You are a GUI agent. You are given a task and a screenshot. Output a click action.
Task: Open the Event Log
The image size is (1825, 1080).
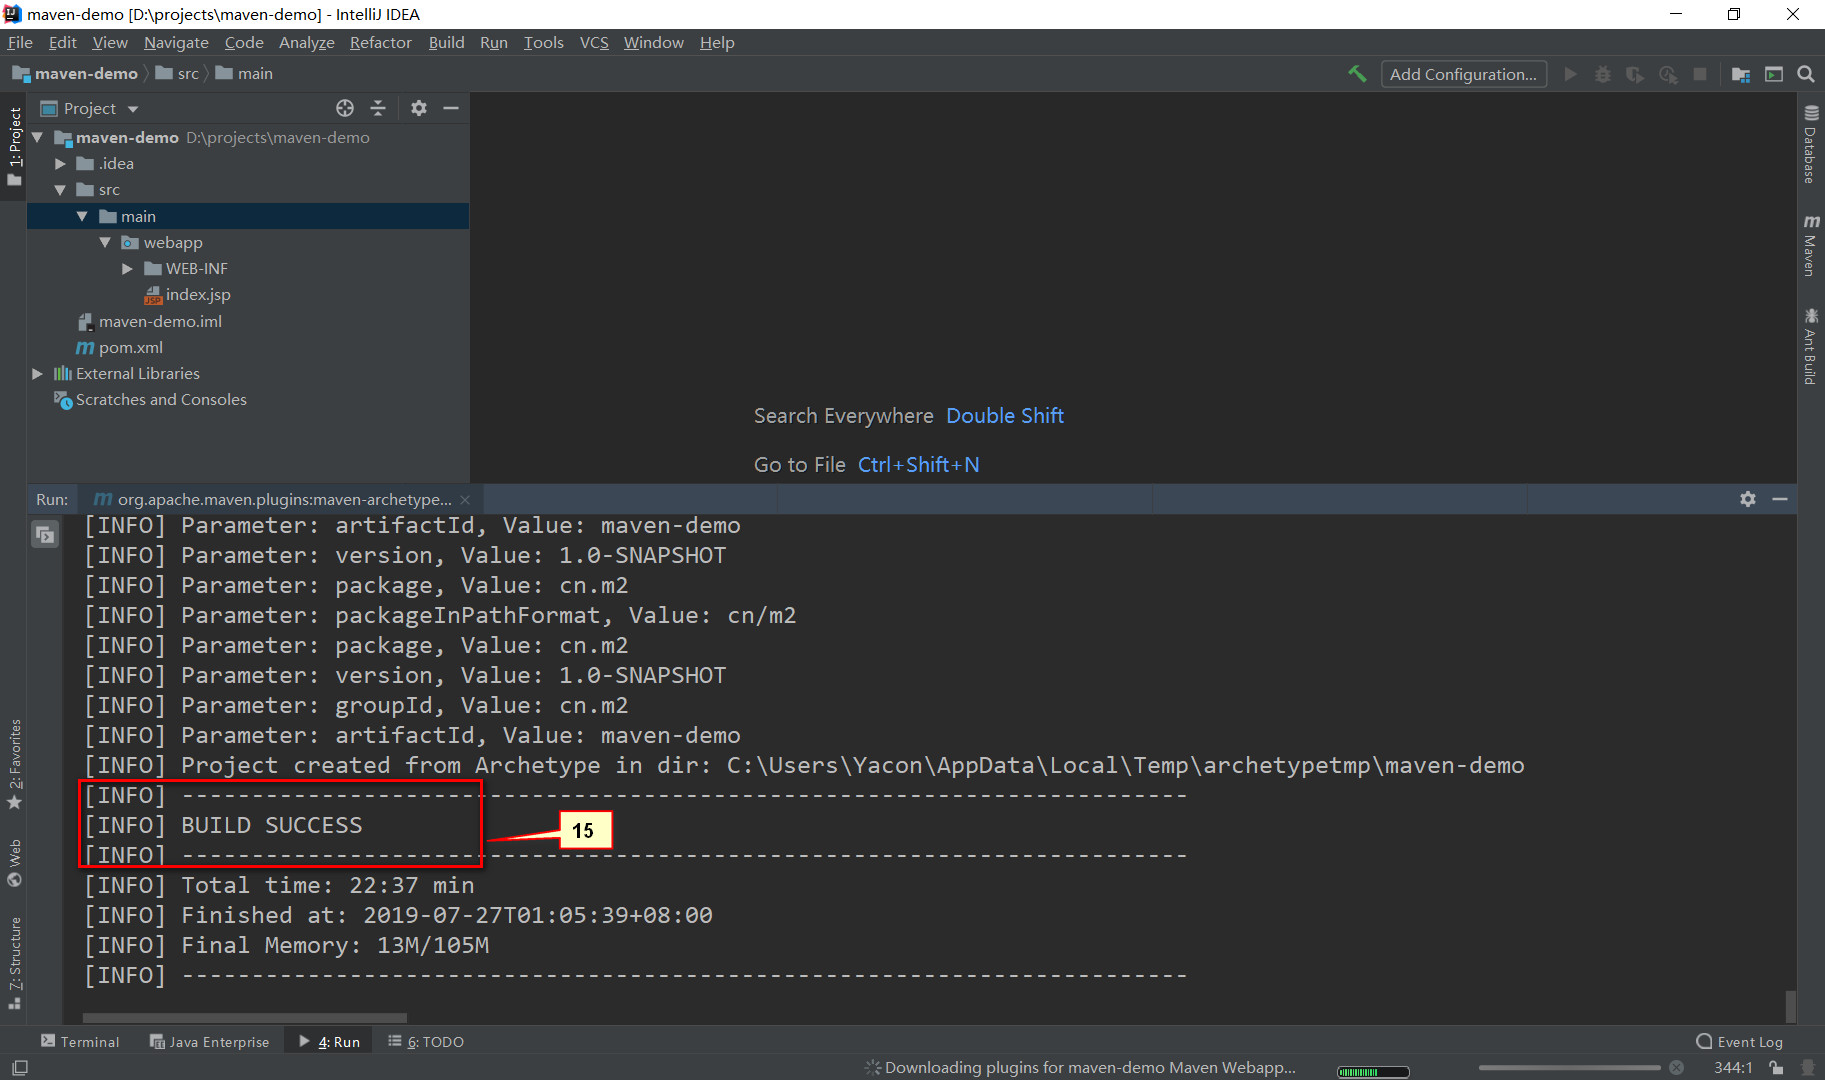pos(1740,1041)
